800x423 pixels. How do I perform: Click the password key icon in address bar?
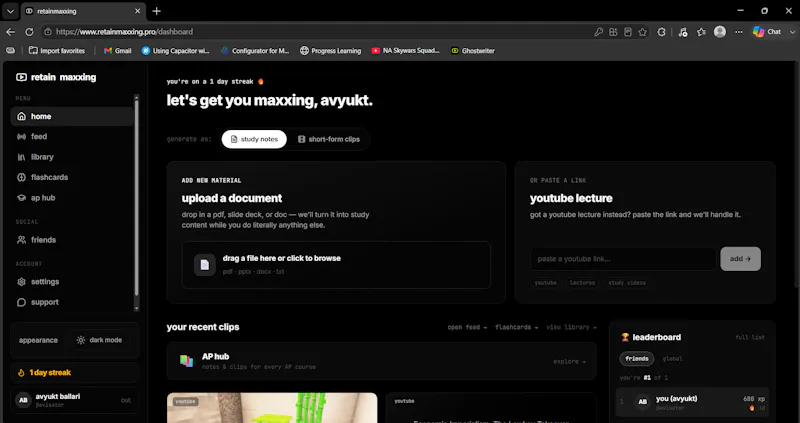pos(598,32)
